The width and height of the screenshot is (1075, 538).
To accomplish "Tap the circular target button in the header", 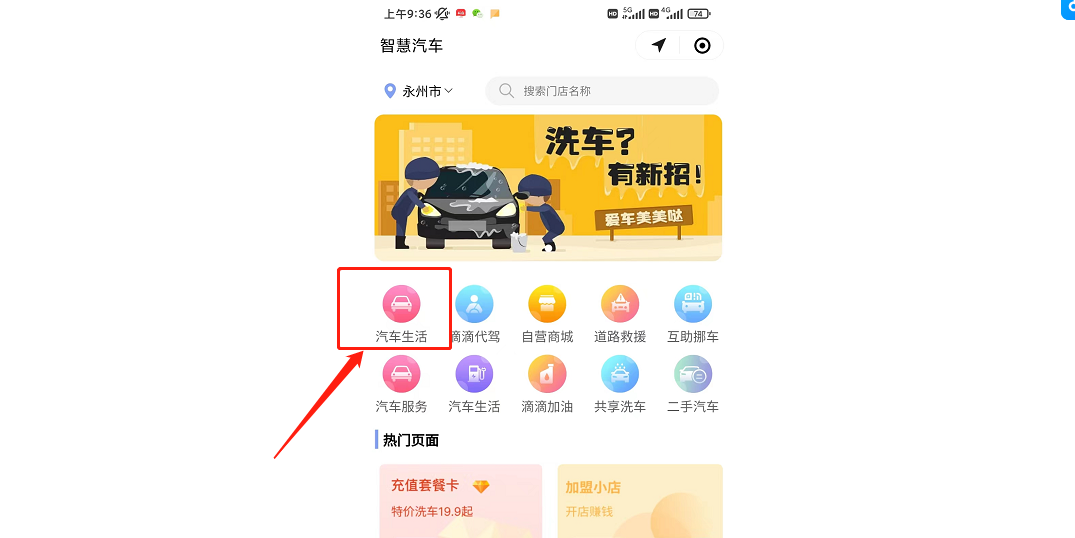I will pyautogui.click(x=702, y=45).
